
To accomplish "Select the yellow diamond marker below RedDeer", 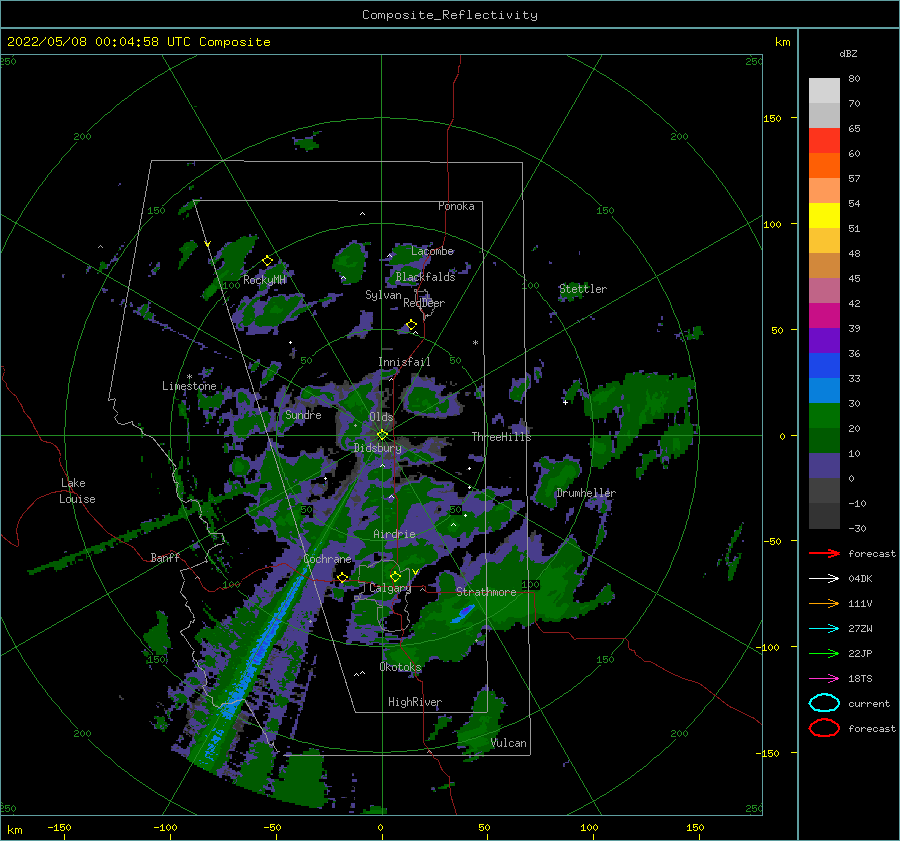I will pyautogui.click(x=411, y=325).
